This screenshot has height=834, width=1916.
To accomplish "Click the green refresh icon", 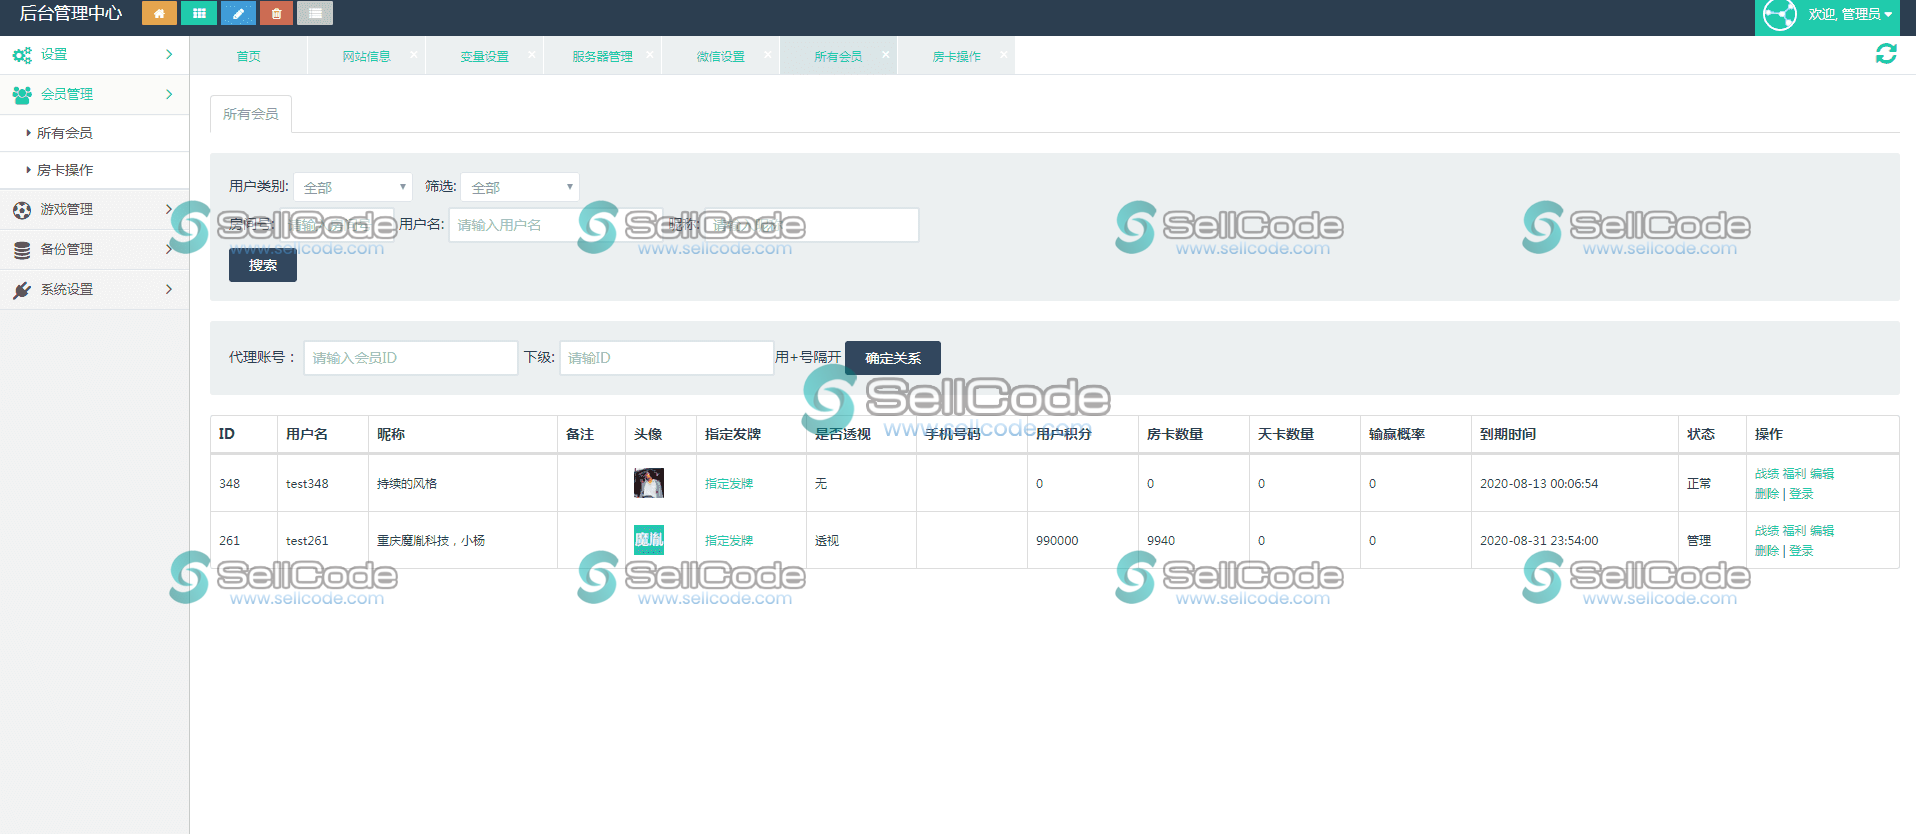I will pos(1885,54).
